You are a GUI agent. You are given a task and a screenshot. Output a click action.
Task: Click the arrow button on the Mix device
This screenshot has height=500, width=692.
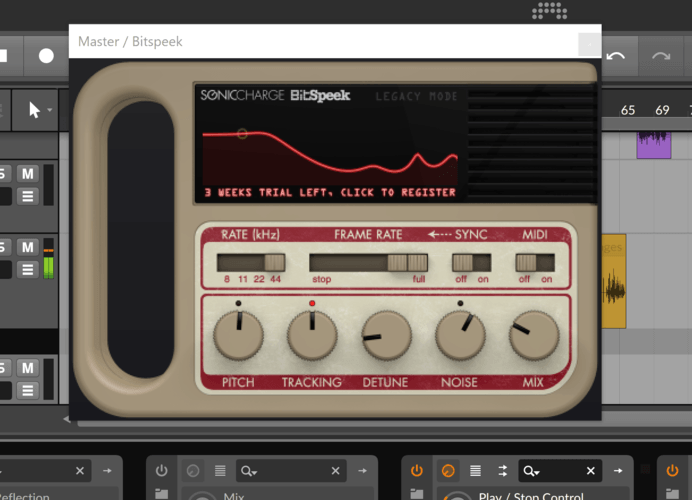362,471
